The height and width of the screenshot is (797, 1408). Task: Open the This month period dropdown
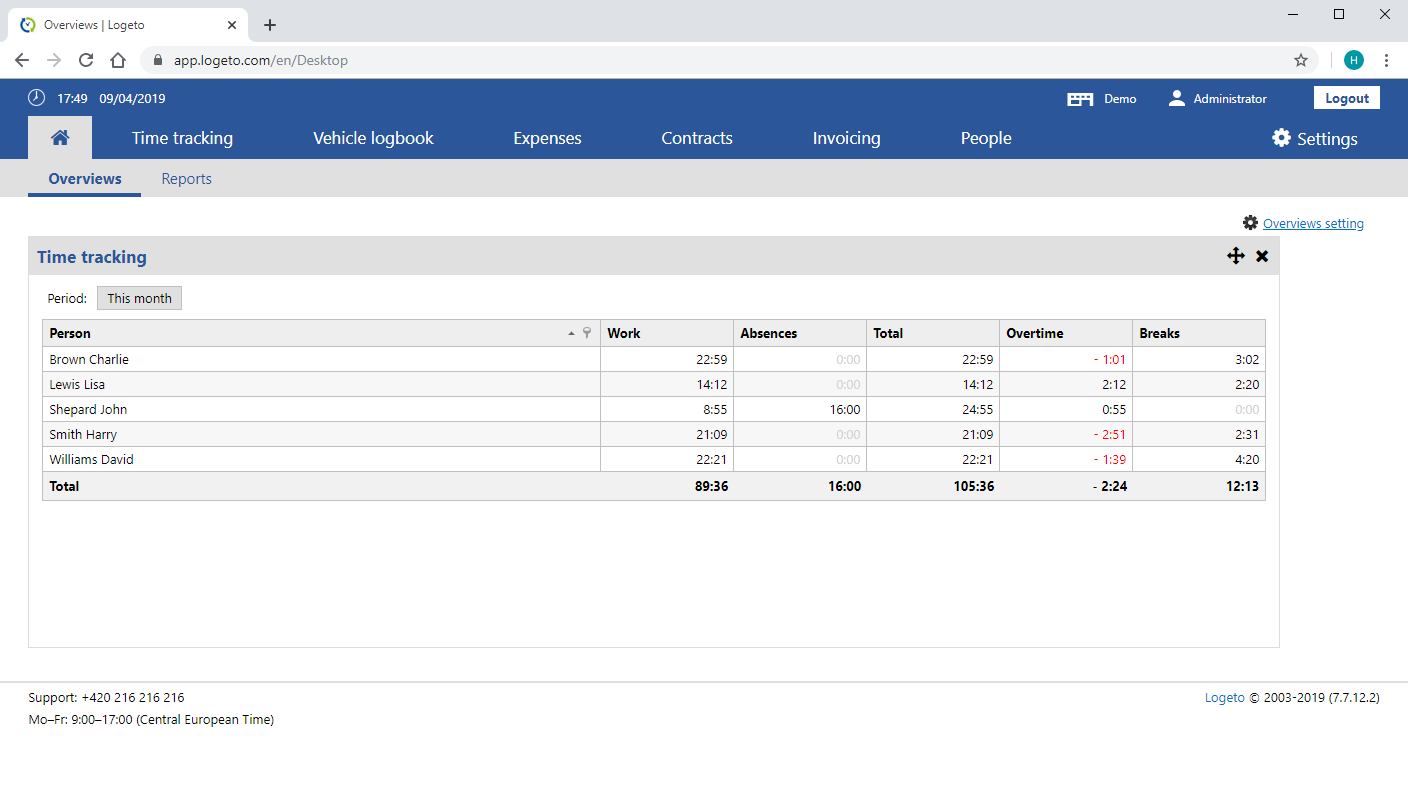coord(139,298)
